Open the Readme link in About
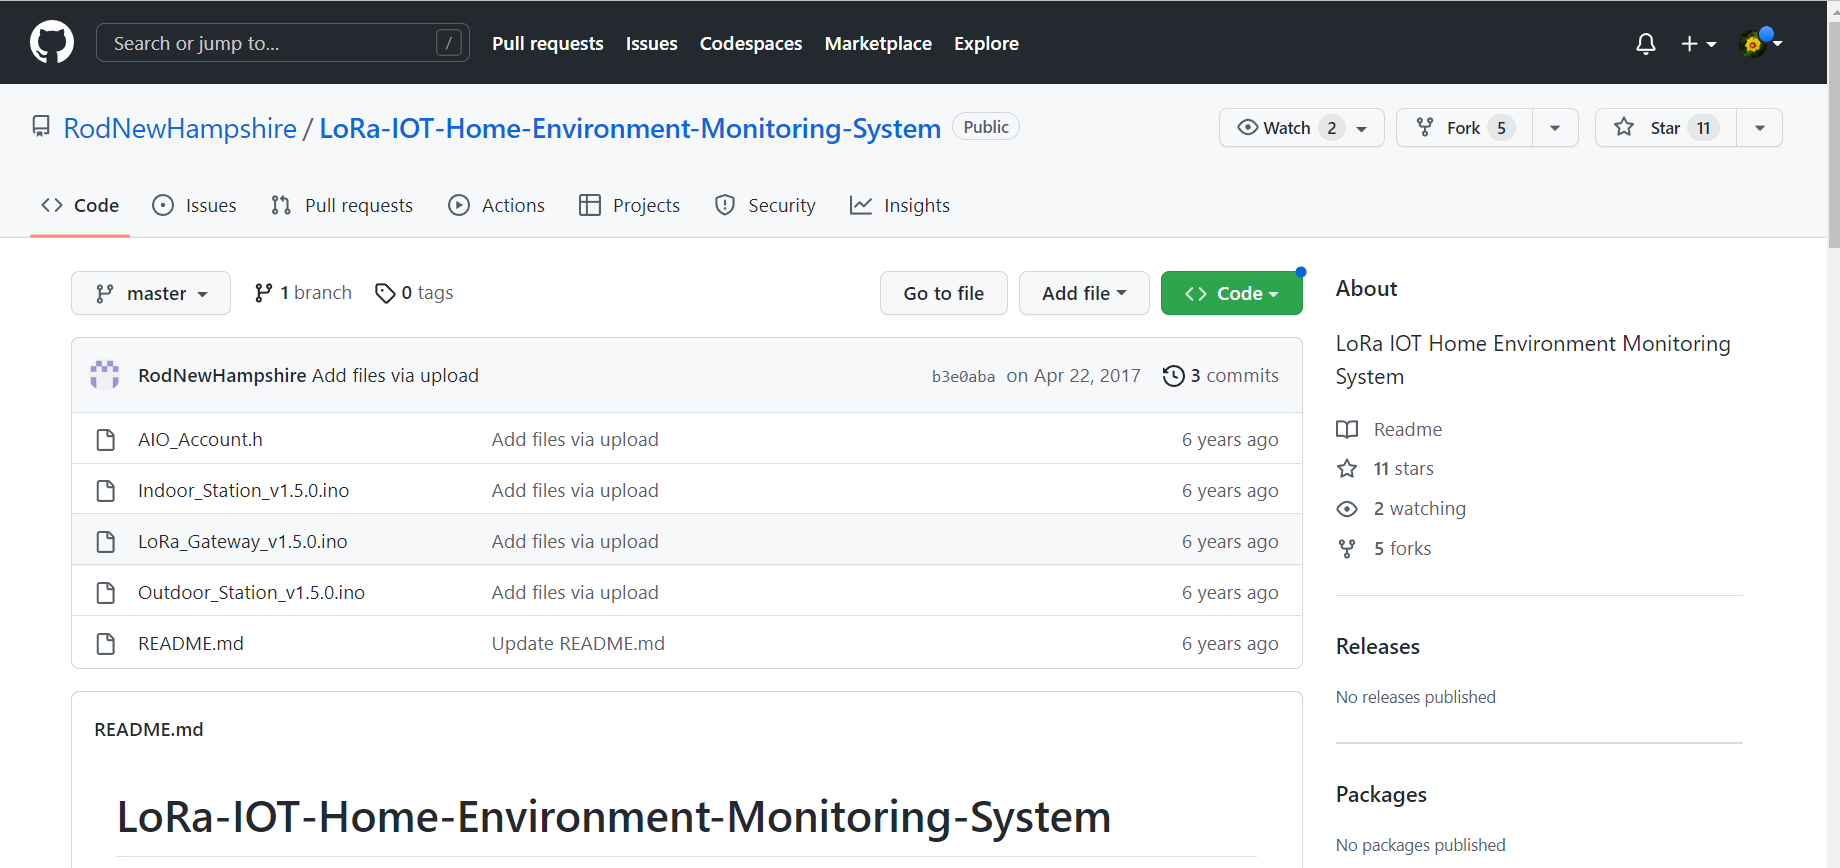Screen dimensions: 1840x868 pyautogui.click(x=1389, y=429)
